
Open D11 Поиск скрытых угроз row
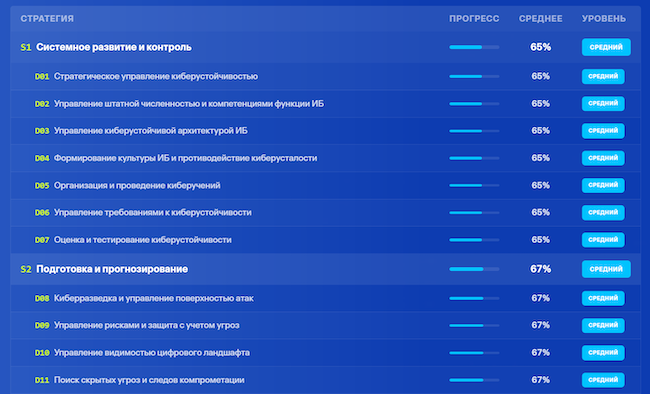tap(325, 380)
